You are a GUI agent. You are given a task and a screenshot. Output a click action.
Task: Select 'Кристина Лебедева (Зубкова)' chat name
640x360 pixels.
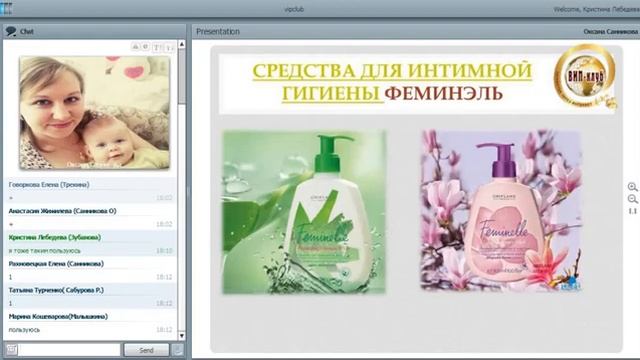(55, 237)
